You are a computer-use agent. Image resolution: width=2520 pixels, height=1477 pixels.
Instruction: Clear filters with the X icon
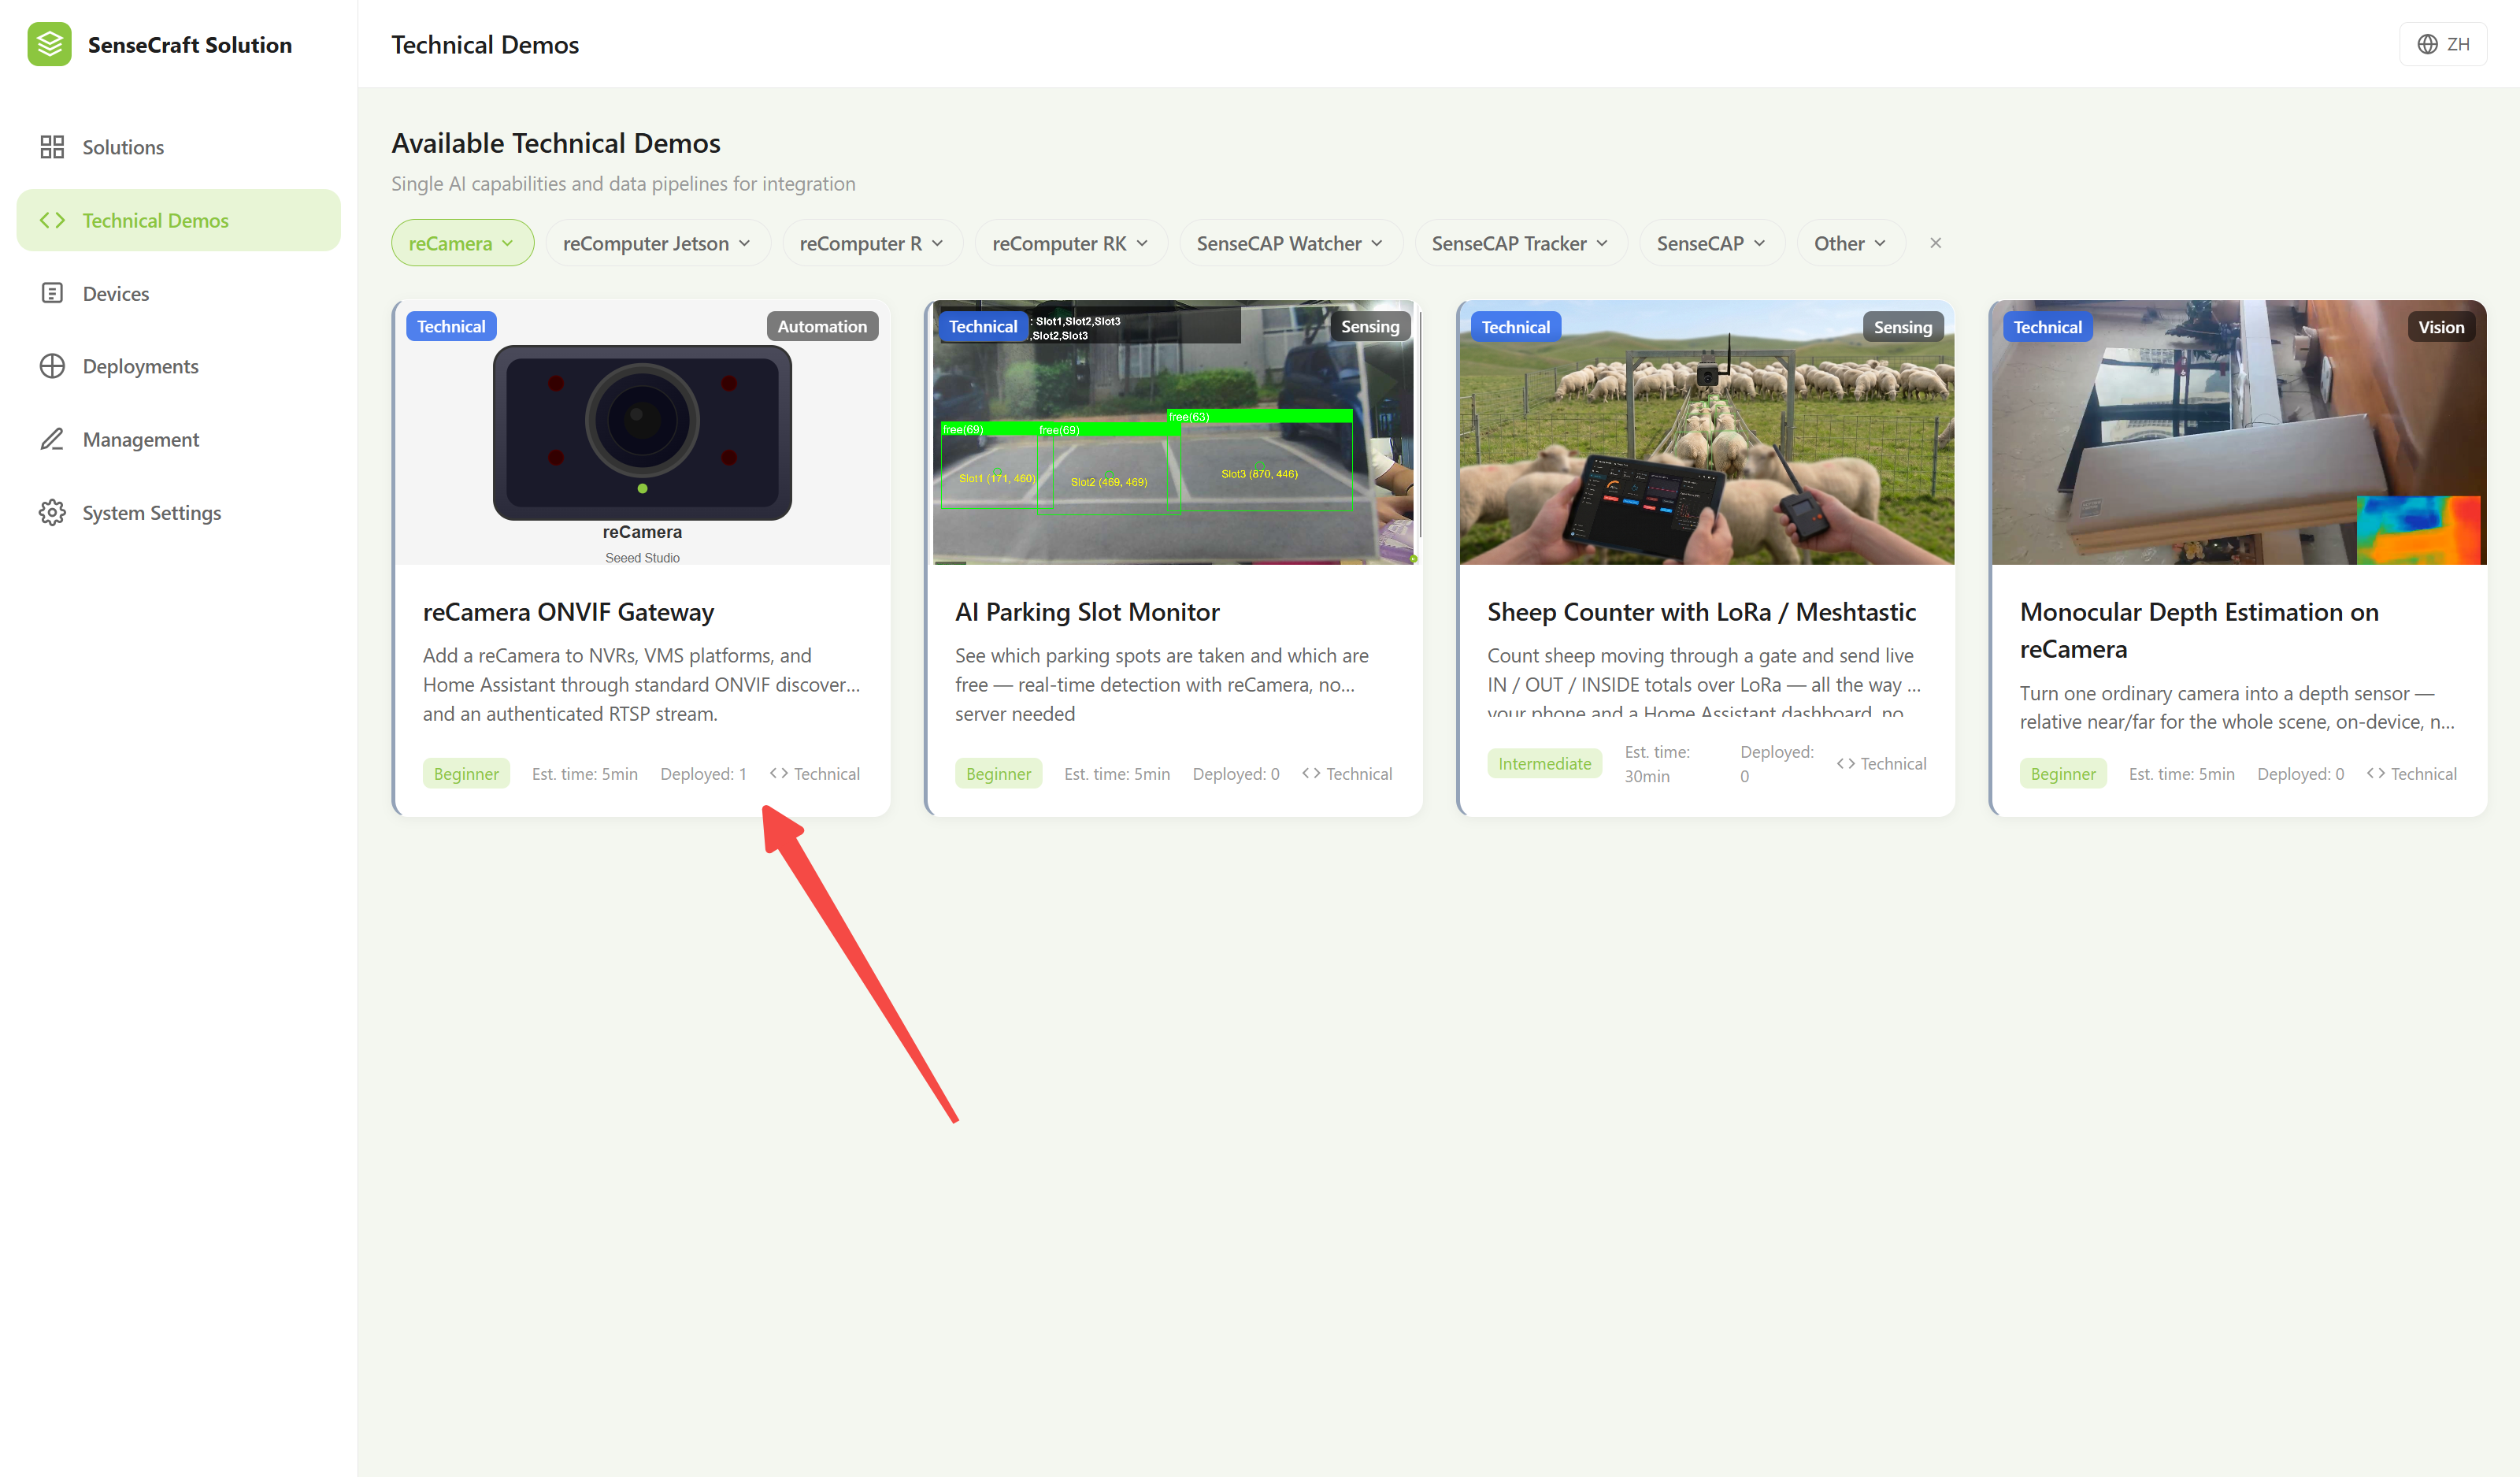click(1935, 243)
